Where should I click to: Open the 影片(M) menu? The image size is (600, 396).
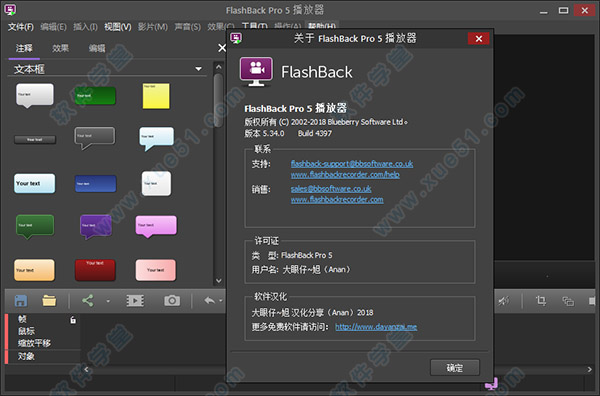coord(153,27)
